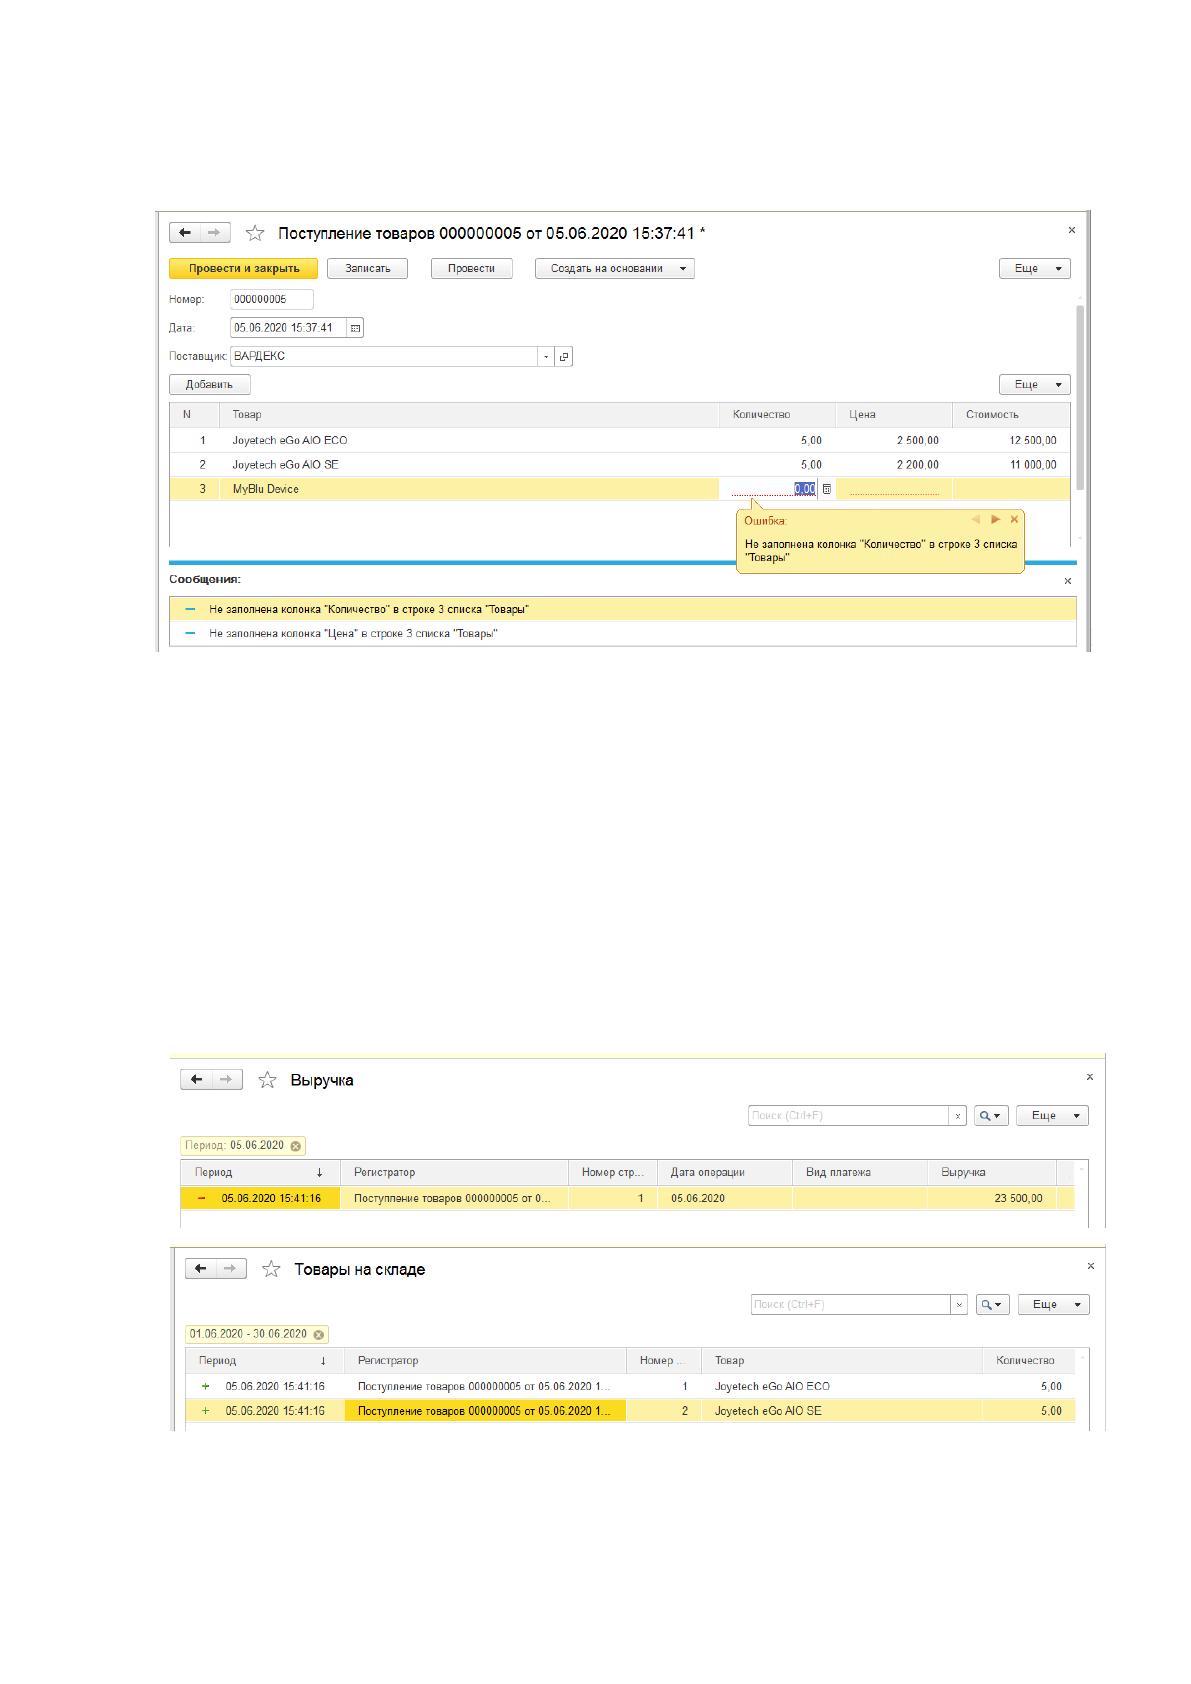Clear the 01.06.2020 - 30.06.2020 period filter
The height and width of the screenshot is (1684, 1191).
318,1334
